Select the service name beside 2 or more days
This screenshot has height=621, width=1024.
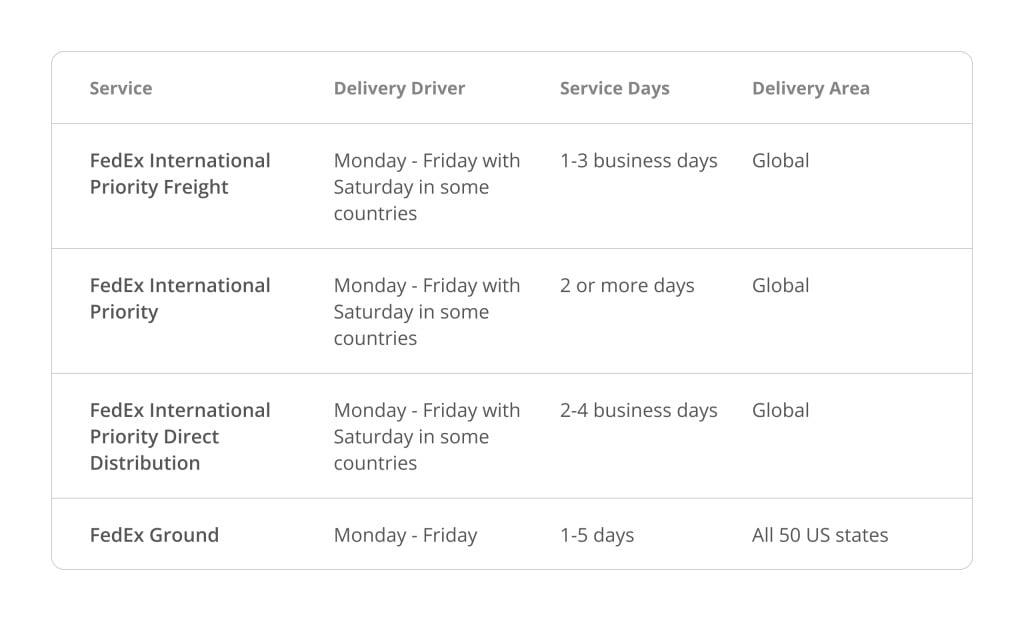tap(180, 298)
